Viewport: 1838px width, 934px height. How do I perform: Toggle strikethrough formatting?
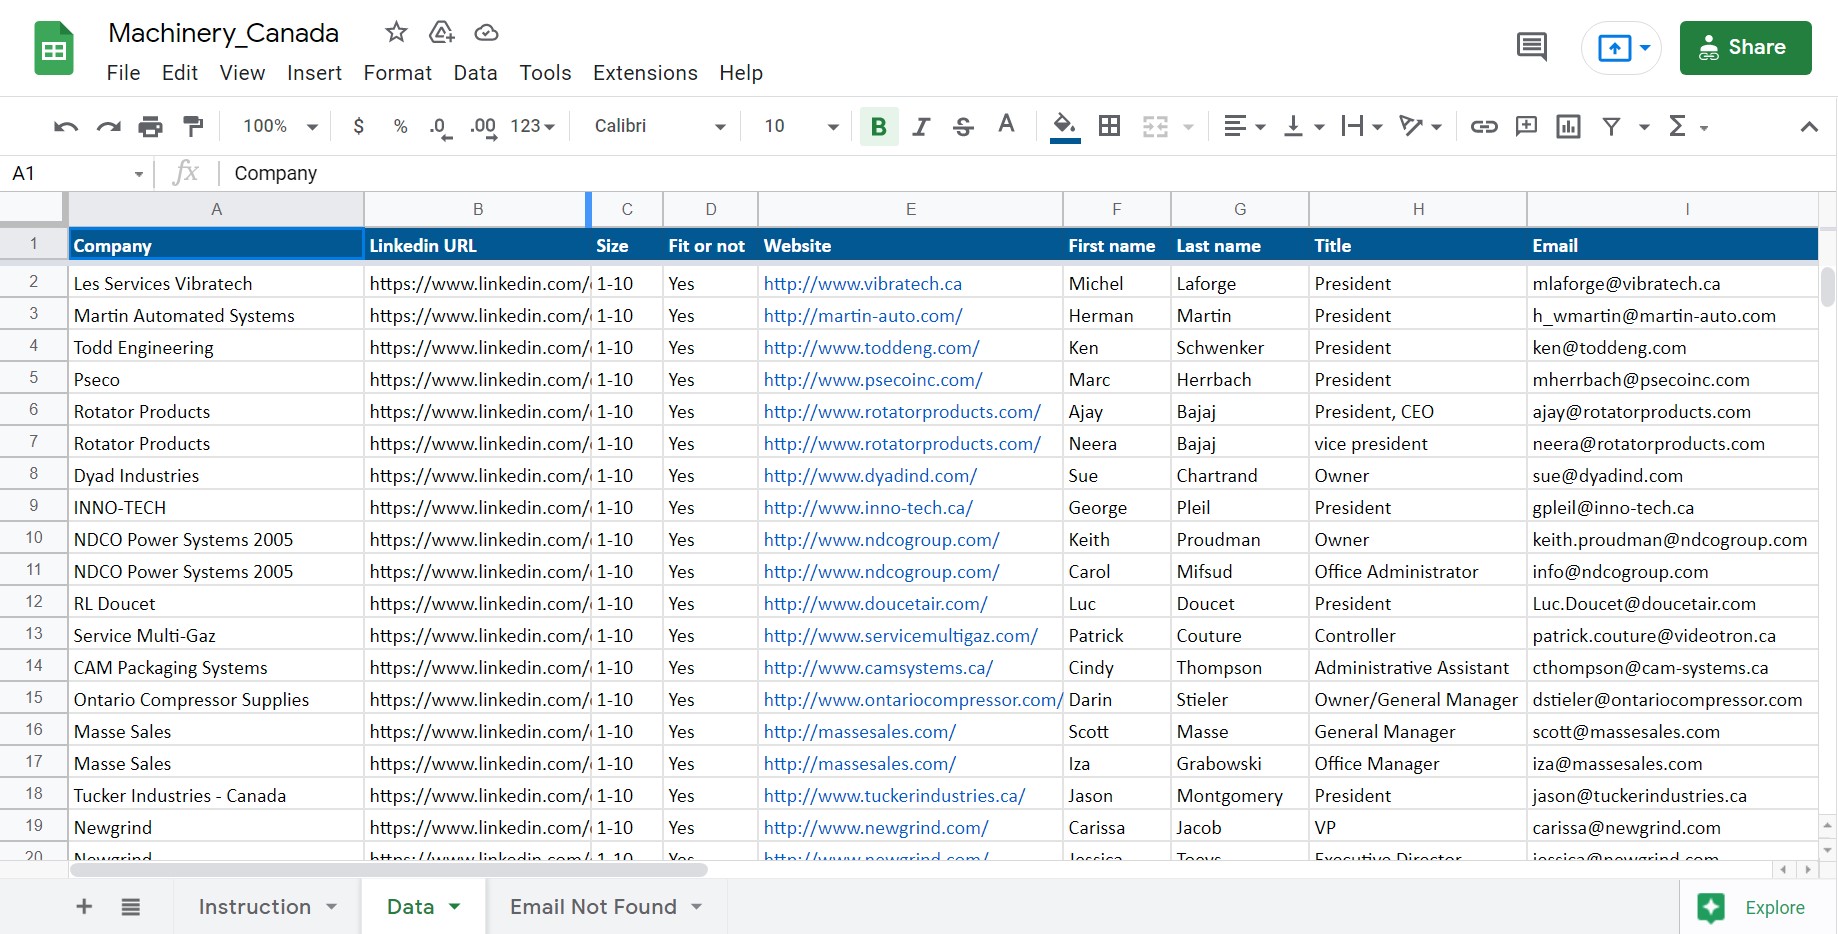[x=963, y=126]
